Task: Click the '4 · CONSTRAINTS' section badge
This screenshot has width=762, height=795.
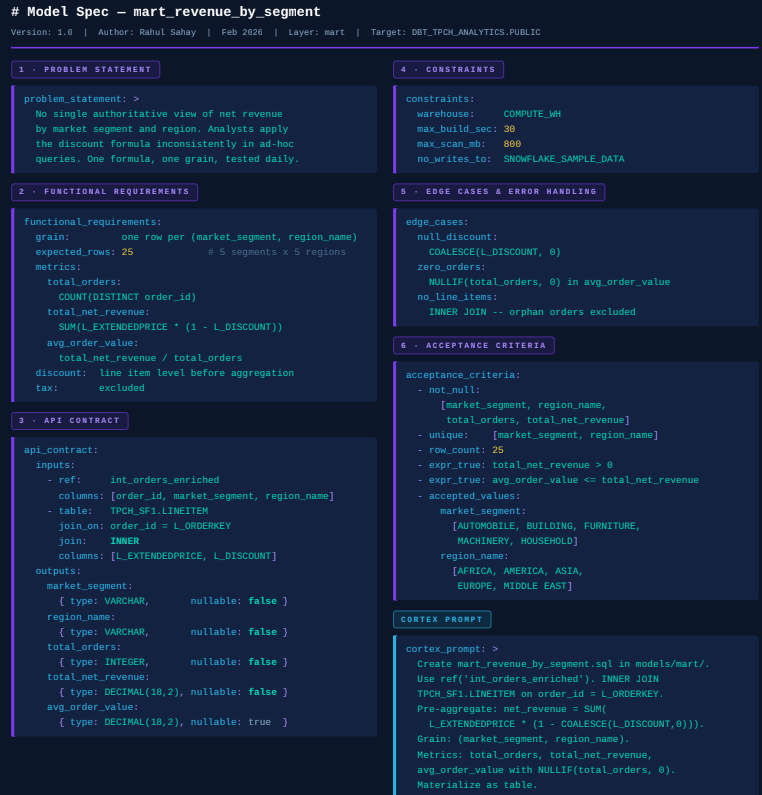Action: click(448, 69)
